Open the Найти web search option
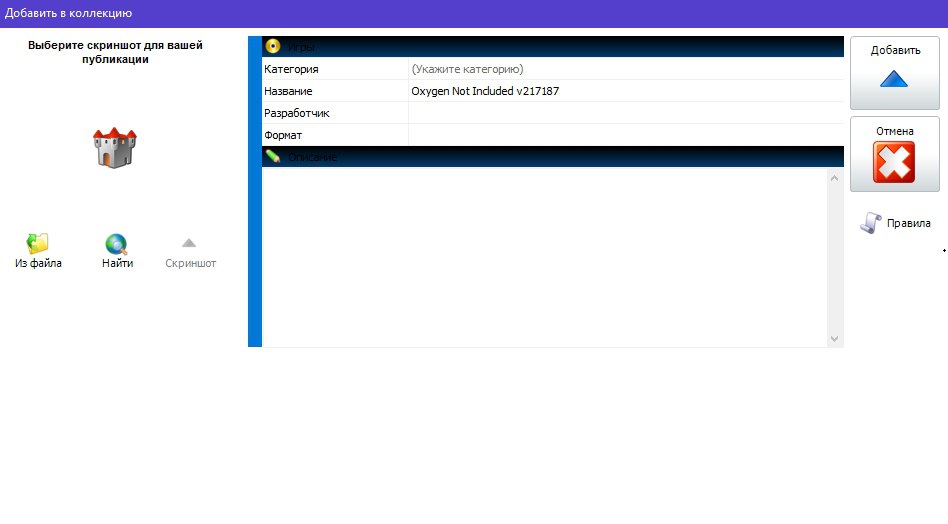948x524 pixels. click(117, 251)
